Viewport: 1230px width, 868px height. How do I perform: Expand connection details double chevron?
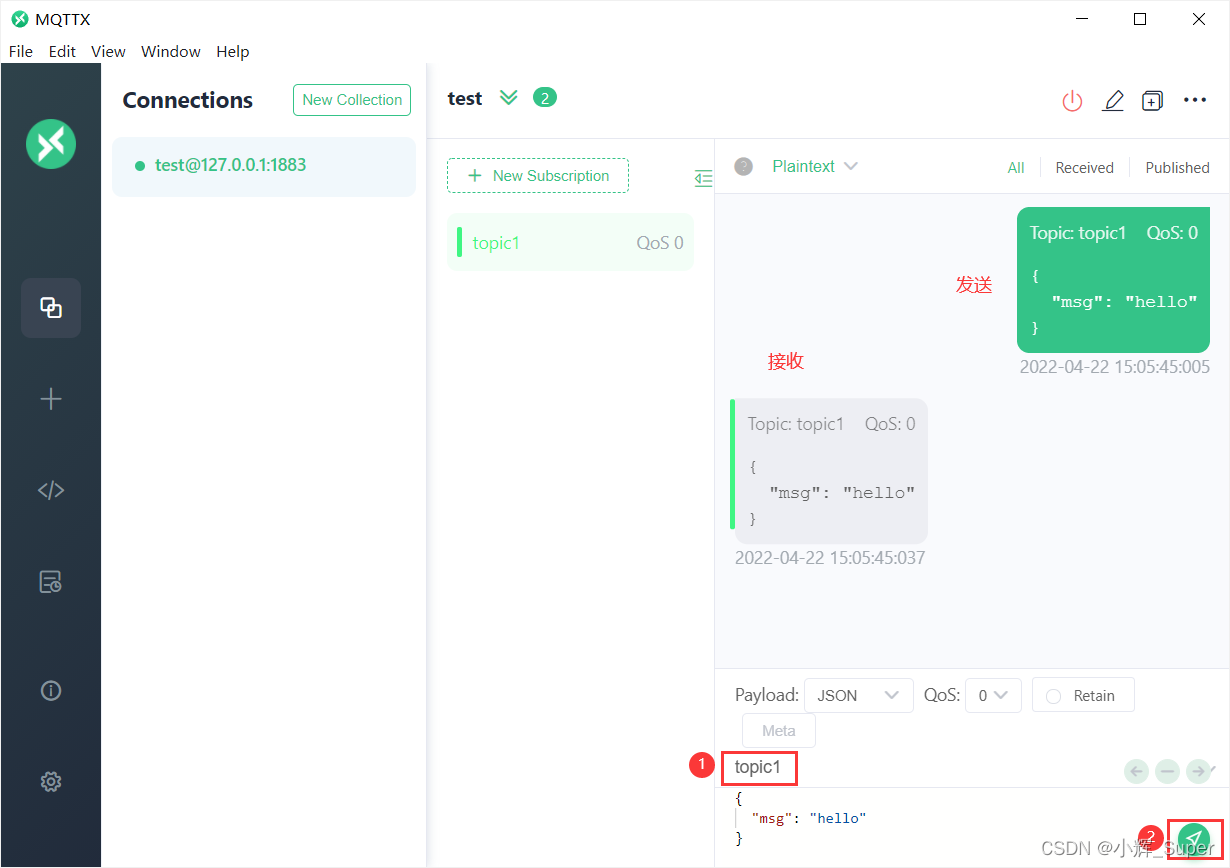(x=509, y=98)
